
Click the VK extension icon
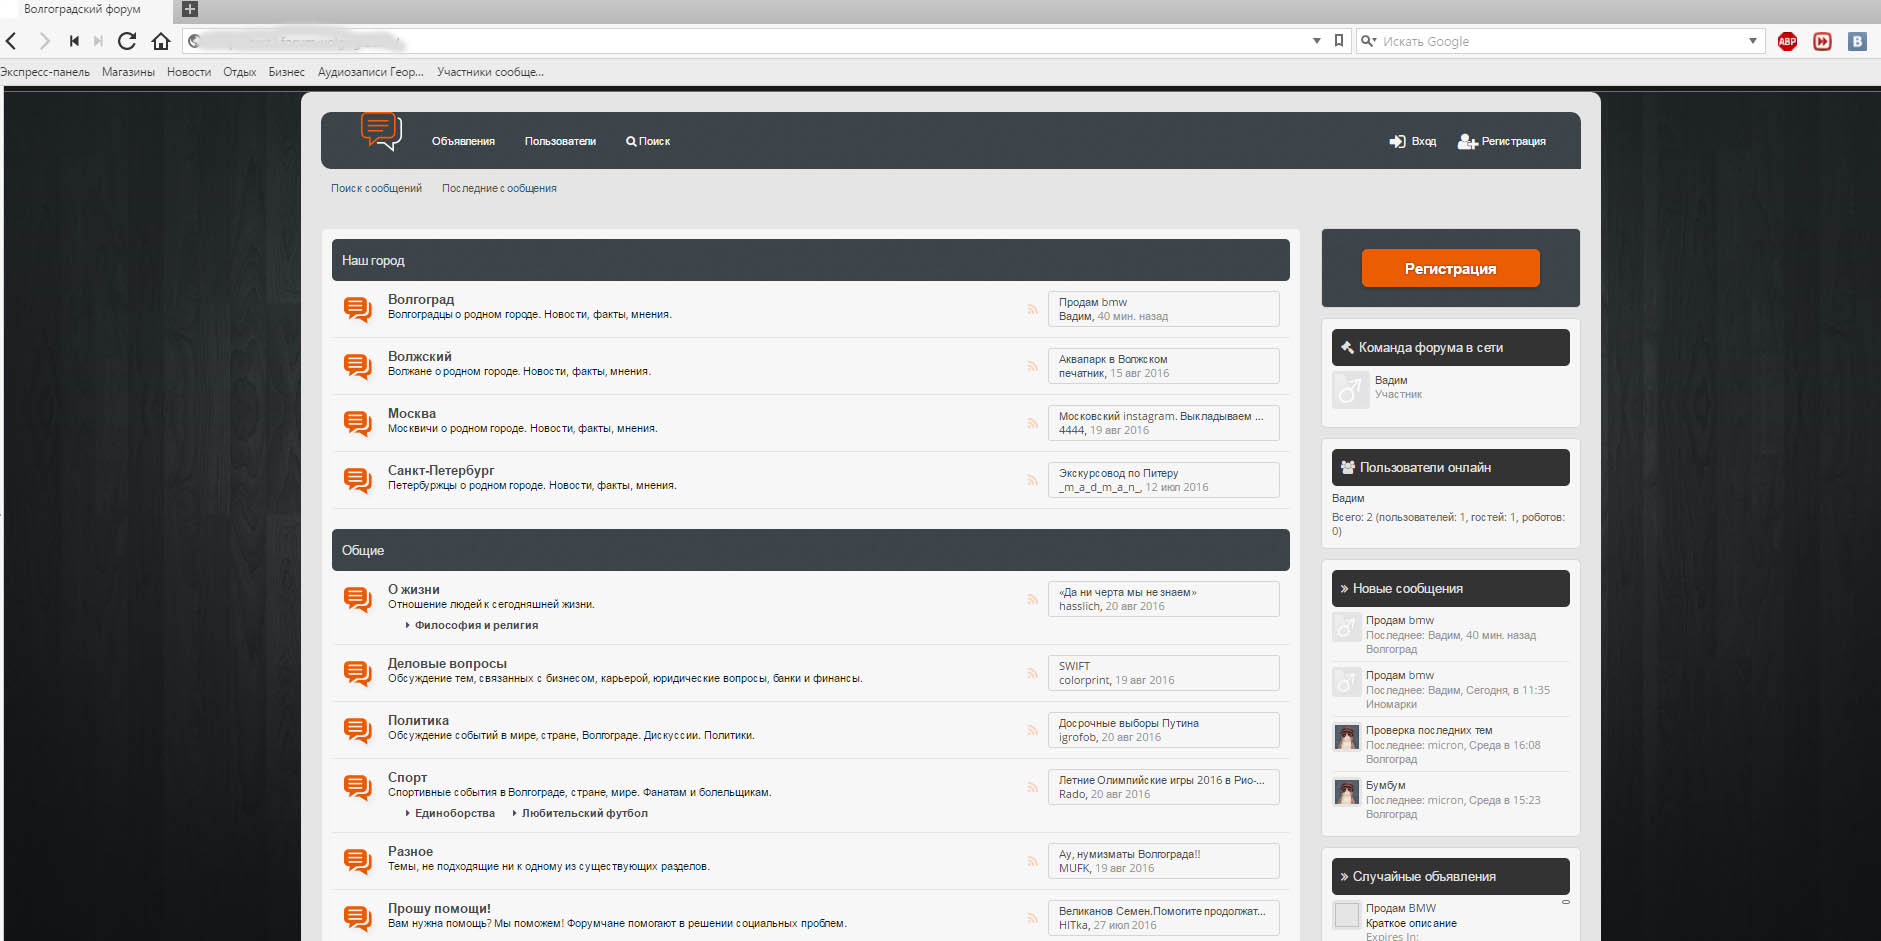tap(1857, 41)
